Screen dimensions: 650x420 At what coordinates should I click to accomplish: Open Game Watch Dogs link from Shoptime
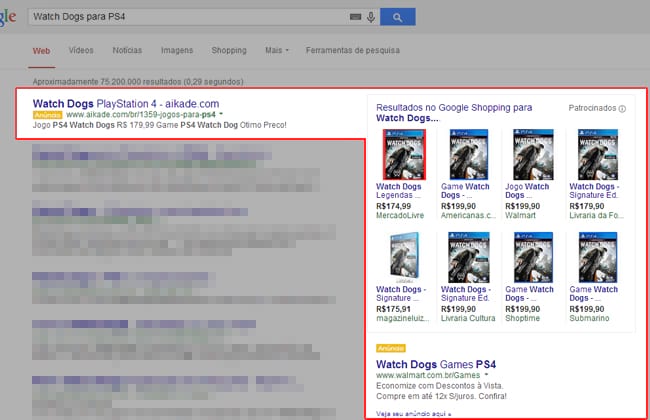click(x=529, y=294)
